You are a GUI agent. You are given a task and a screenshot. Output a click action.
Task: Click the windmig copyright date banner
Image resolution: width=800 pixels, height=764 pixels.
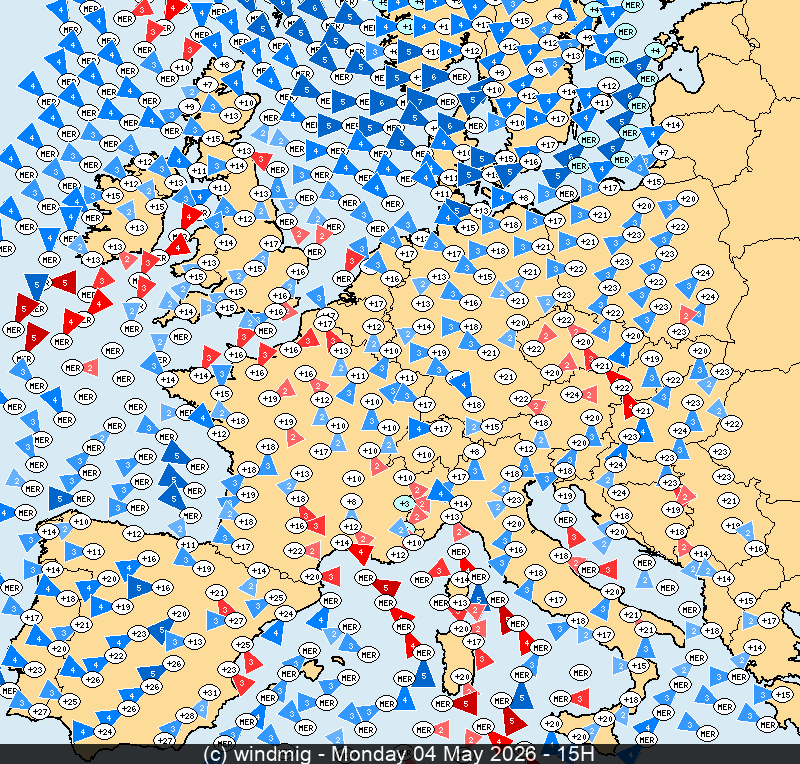click(x=400, y=753)
